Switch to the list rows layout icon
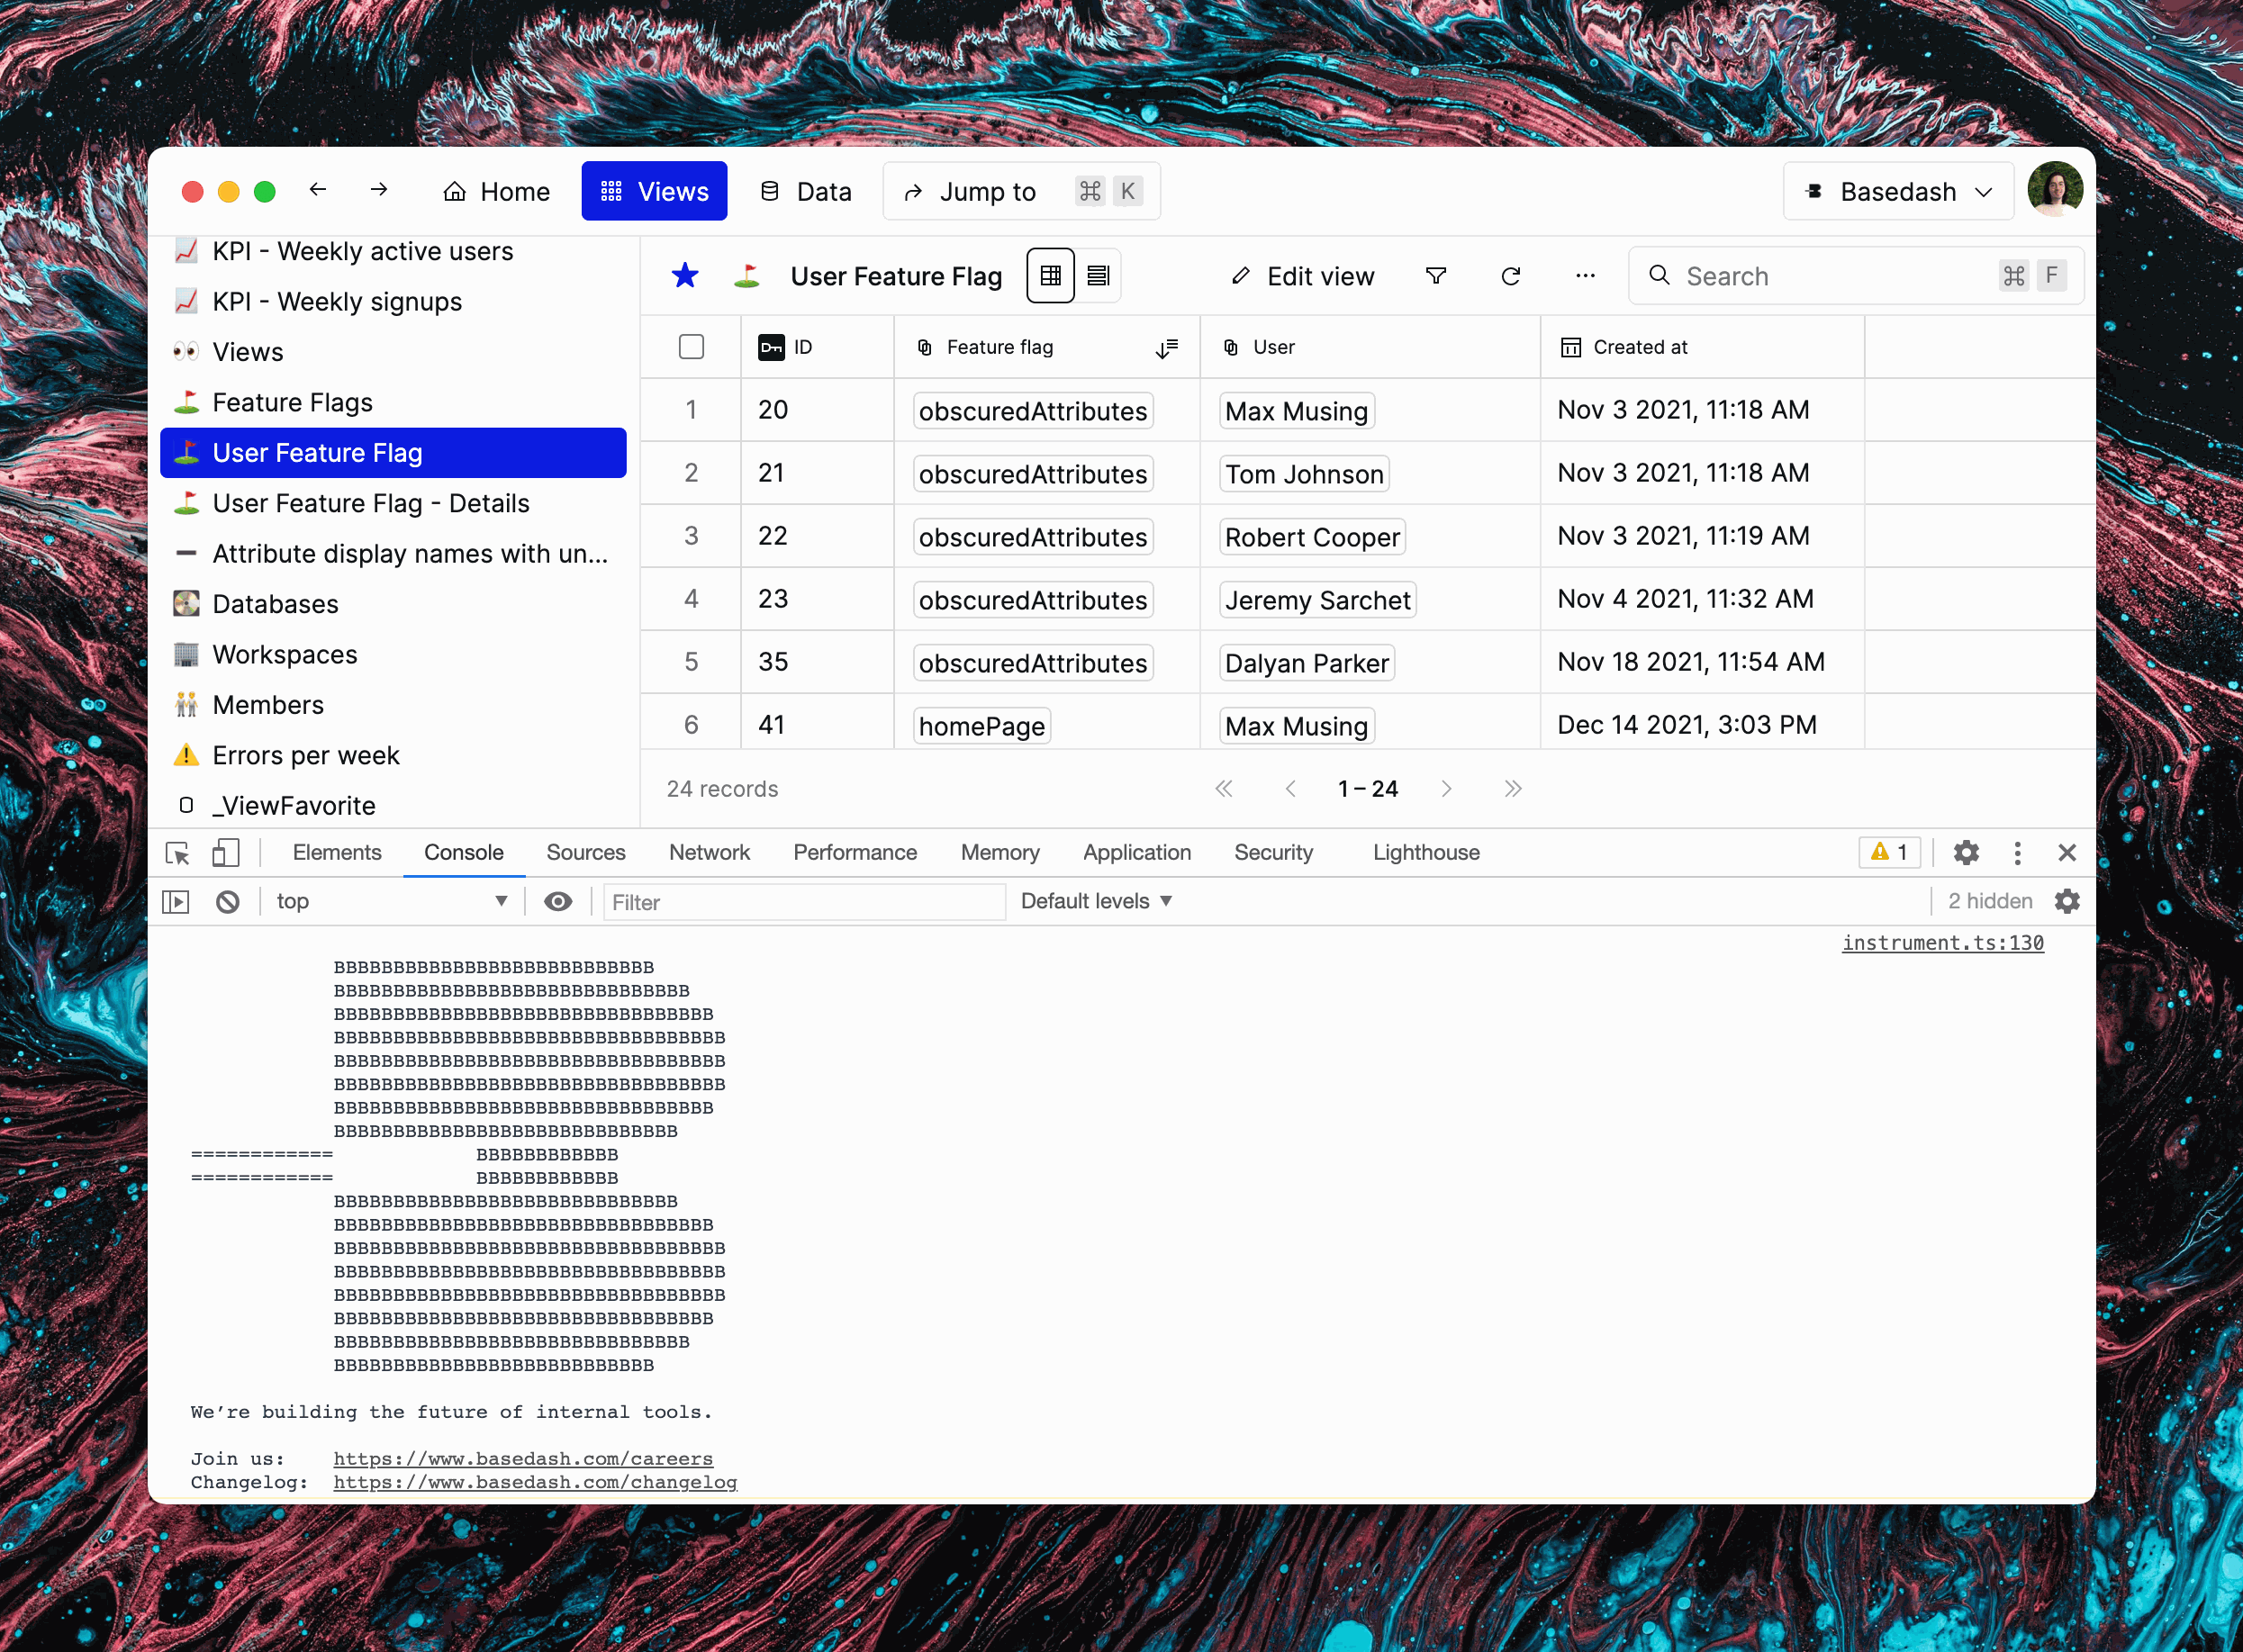The image size is (2243, 1652). click(1098, 275)
